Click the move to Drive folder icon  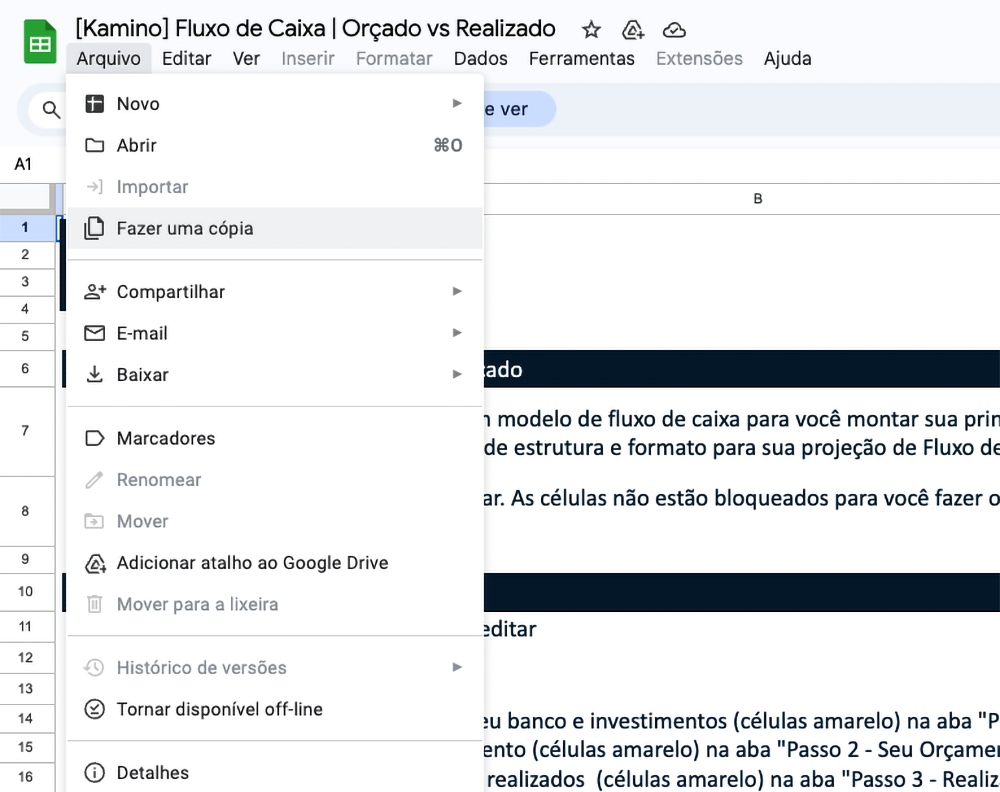coord(632,29)
